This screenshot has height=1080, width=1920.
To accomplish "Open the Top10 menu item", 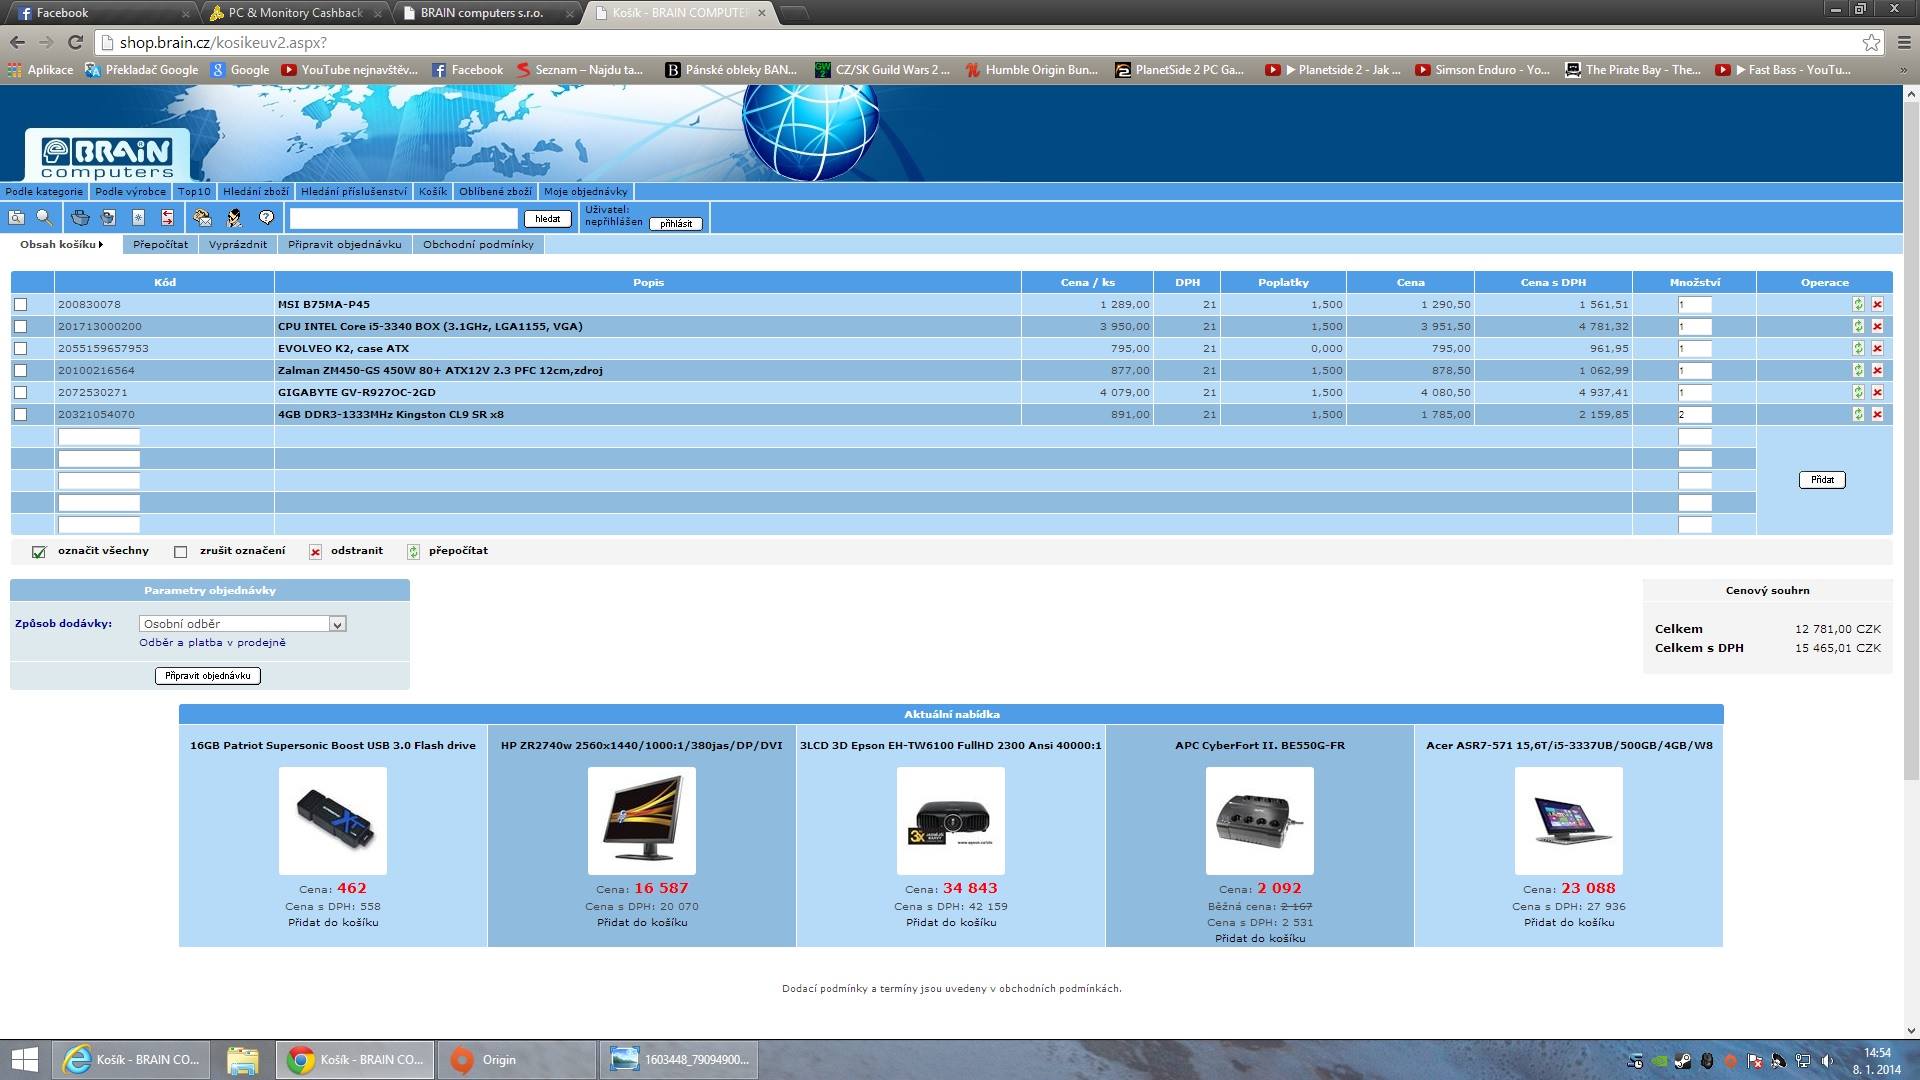I will click(x=194, y=192).
